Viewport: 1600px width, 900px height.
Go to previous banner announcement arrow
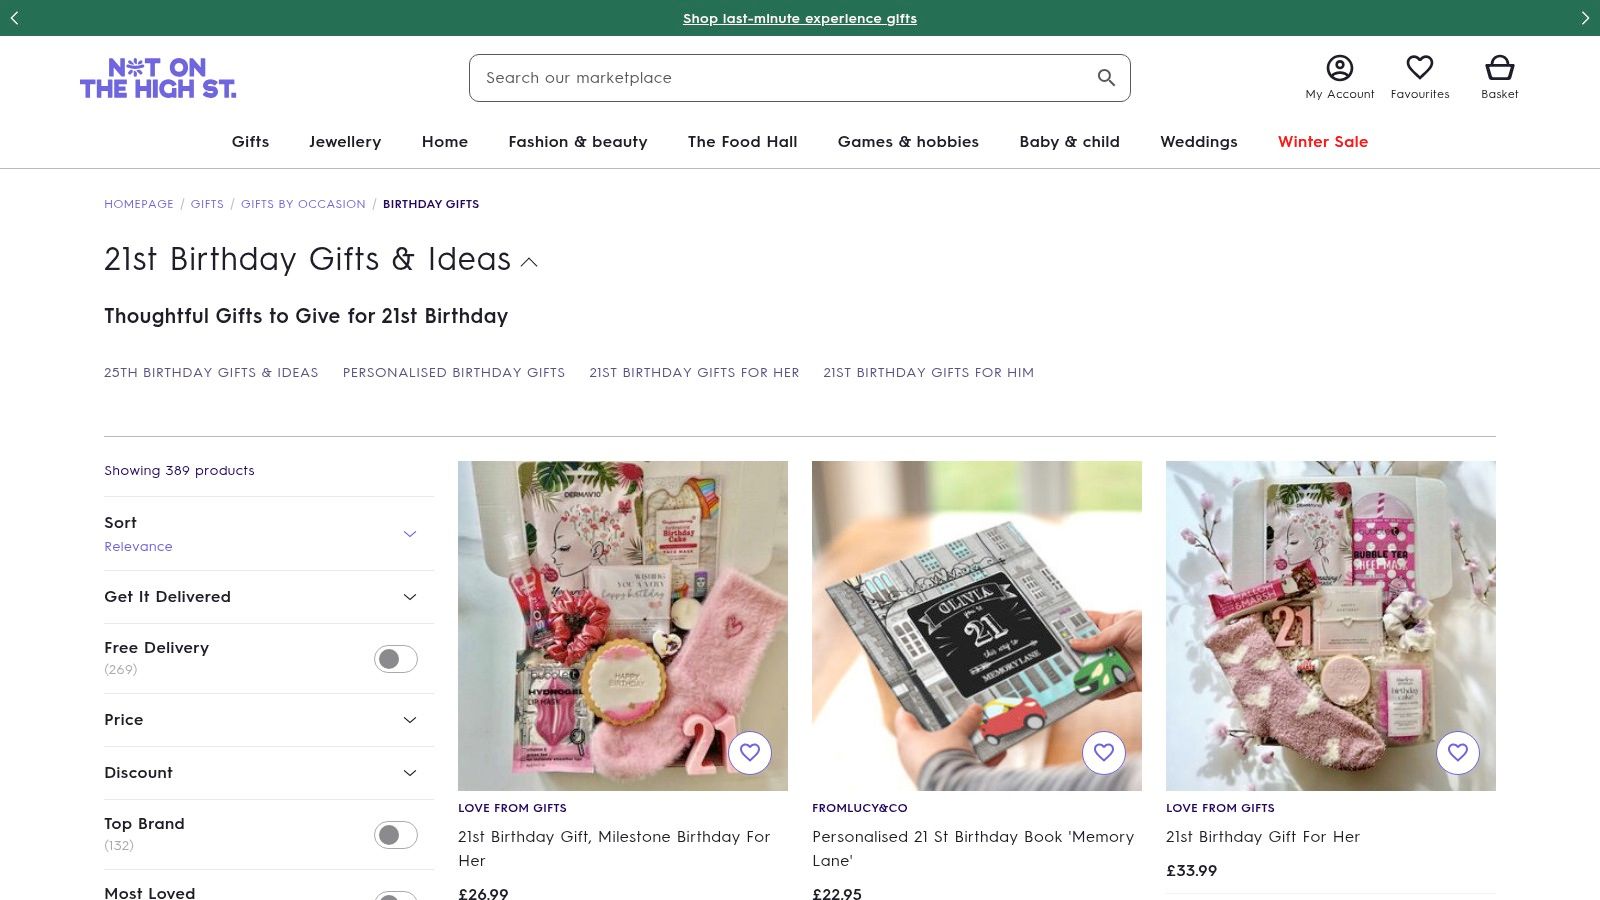click(x=14, y=18)
